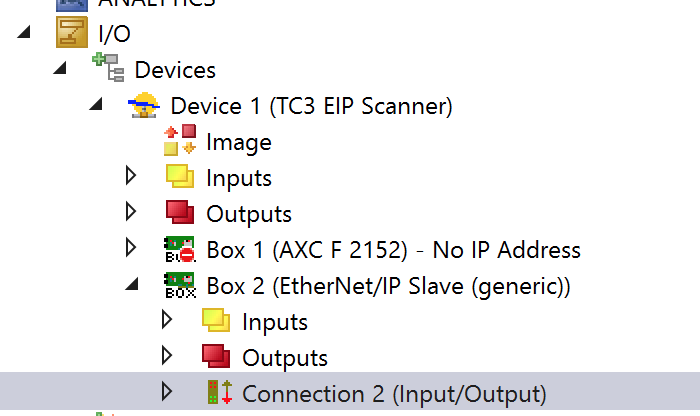Viewport: 700px width, 416px height.
Task: Click Box 2 EtherNet/IP slave icon
Action: [x=180, y=285]
